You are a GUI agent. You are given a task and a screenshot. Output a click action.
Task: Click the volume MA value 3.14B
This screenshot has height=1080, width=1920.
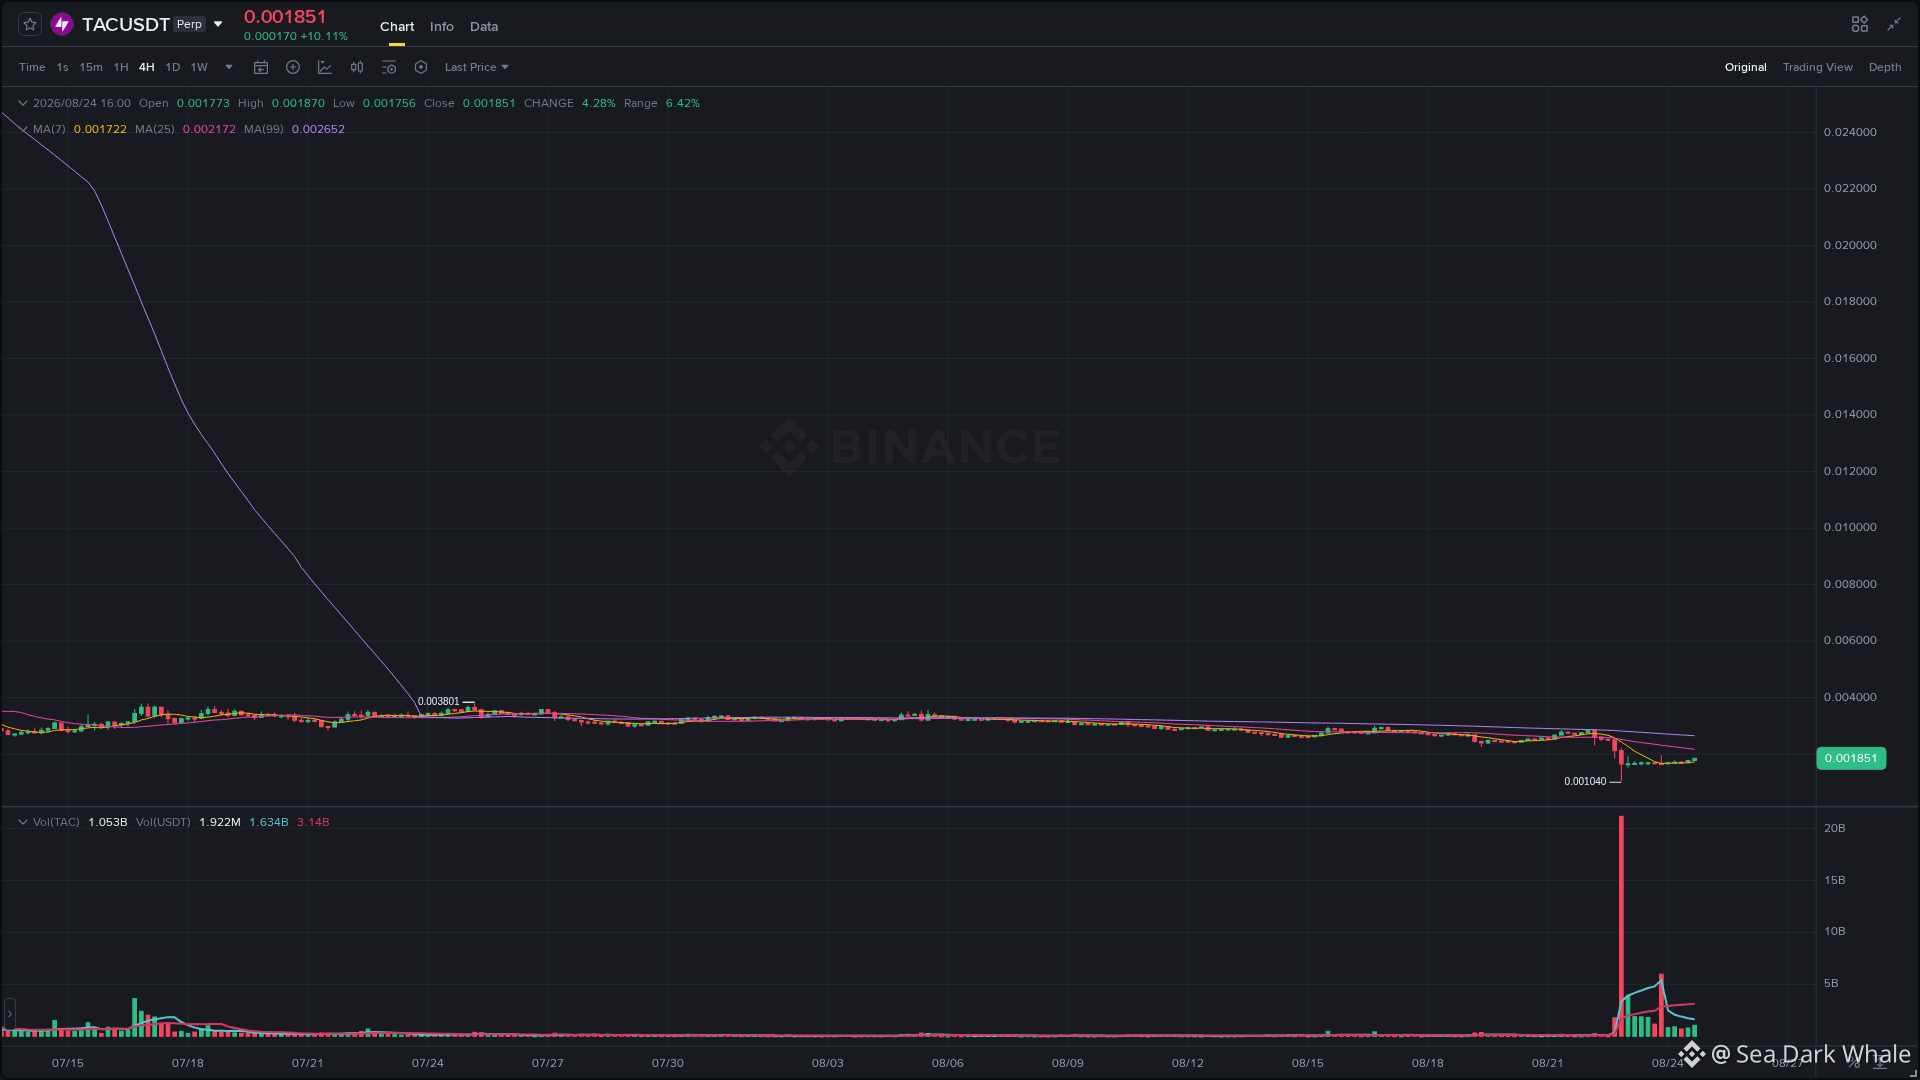point(313,822)
